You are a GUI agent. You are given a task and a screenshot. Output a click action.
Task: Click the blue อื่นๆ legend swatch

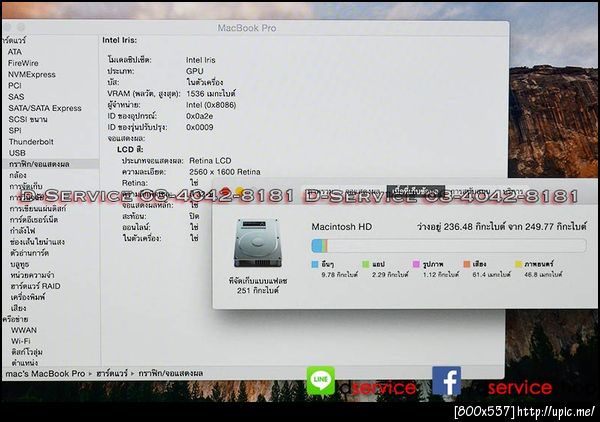315,264
